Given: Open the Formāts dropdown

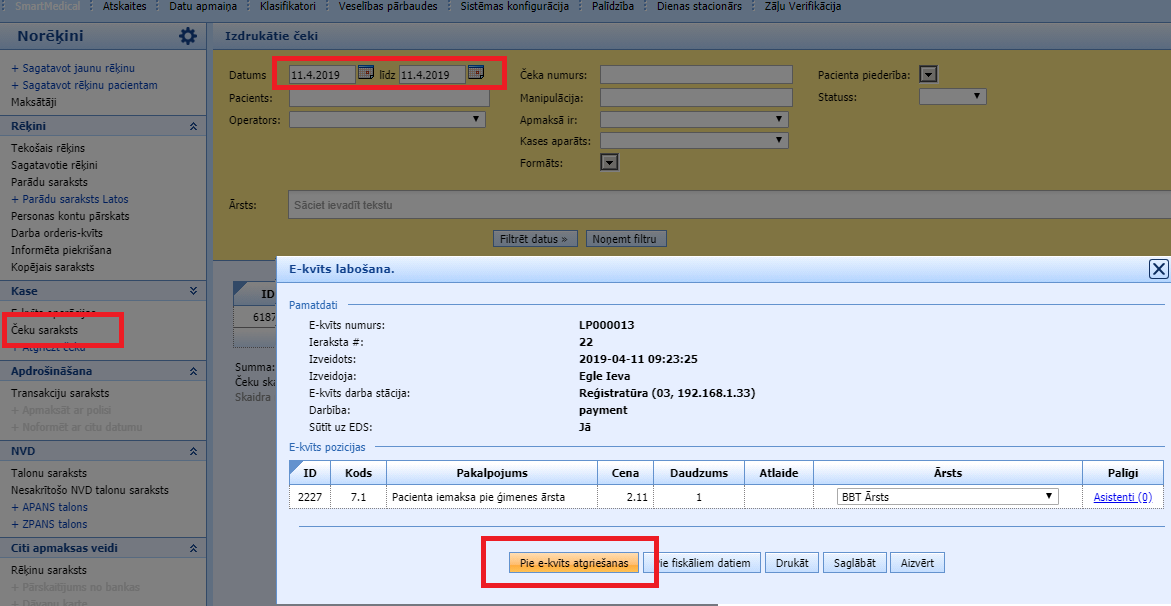Looking at the screenshot, I should tap(609, 162).
